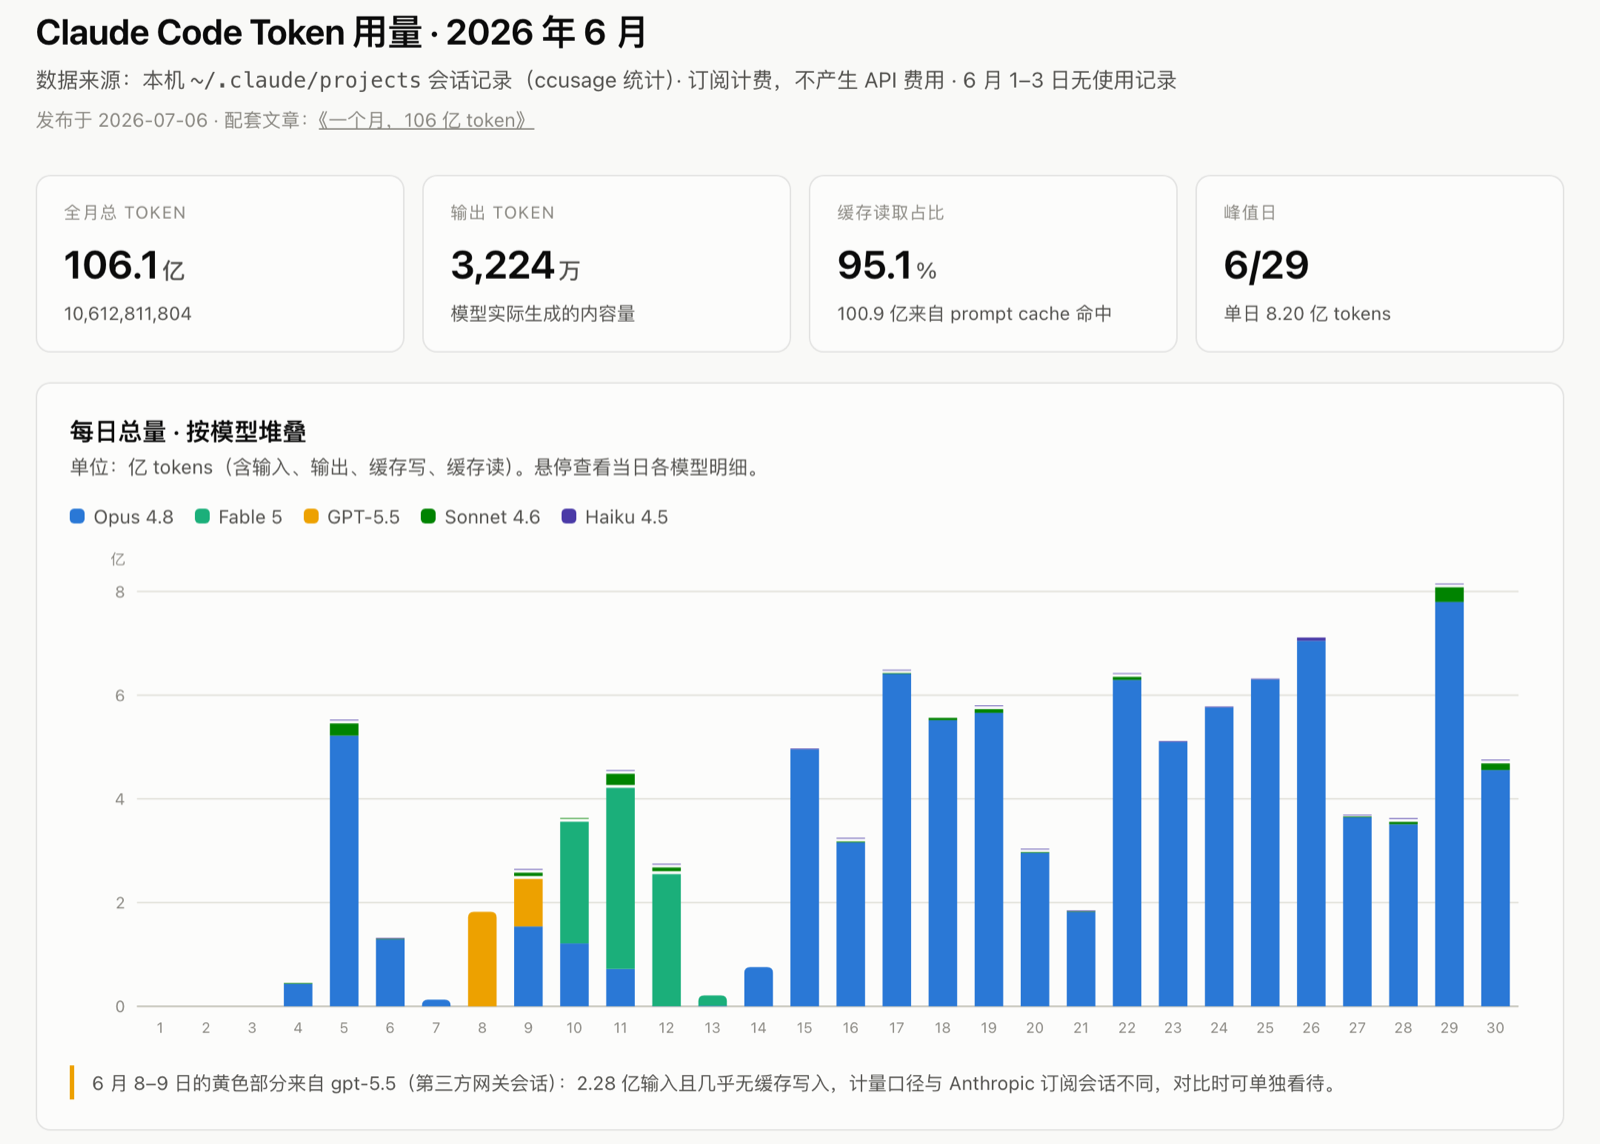Select the teal Fable 5 segment on day 11
Image resolution: width=1600 pixels, height=1144 pixels.
tap(620, 878)
